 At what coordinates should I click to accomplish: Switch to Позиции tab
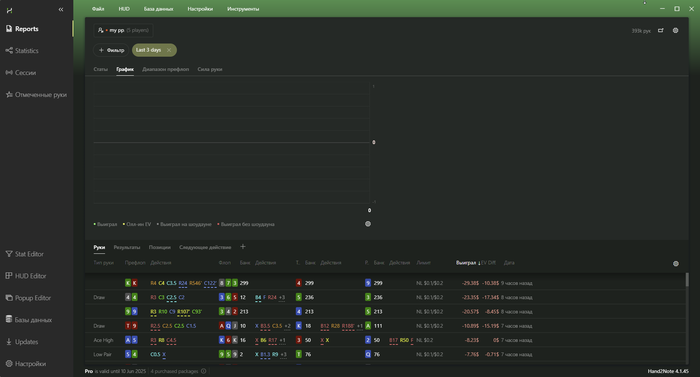click(x=160, y=247)
